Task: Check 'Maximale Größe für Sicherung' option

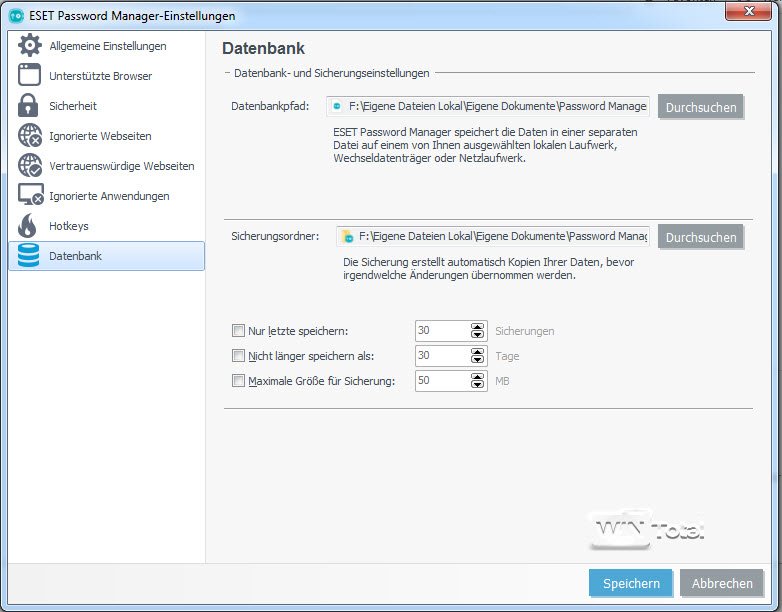Action: coord(238,381)
